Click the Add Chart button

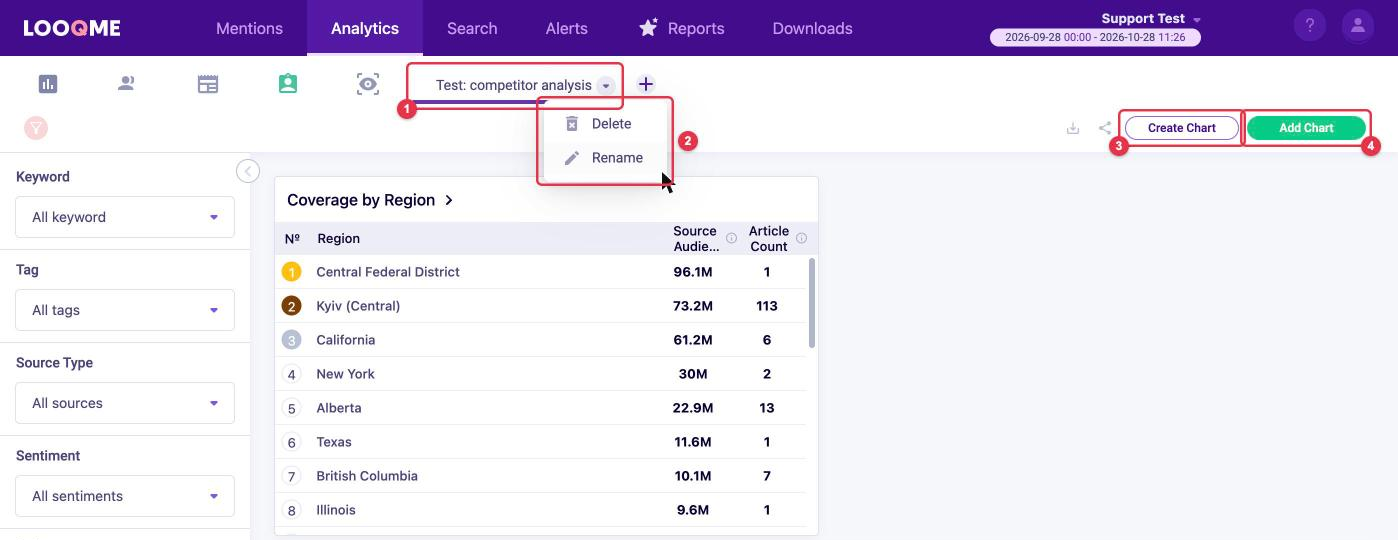pyautogui.click(x=1306, y=128)
